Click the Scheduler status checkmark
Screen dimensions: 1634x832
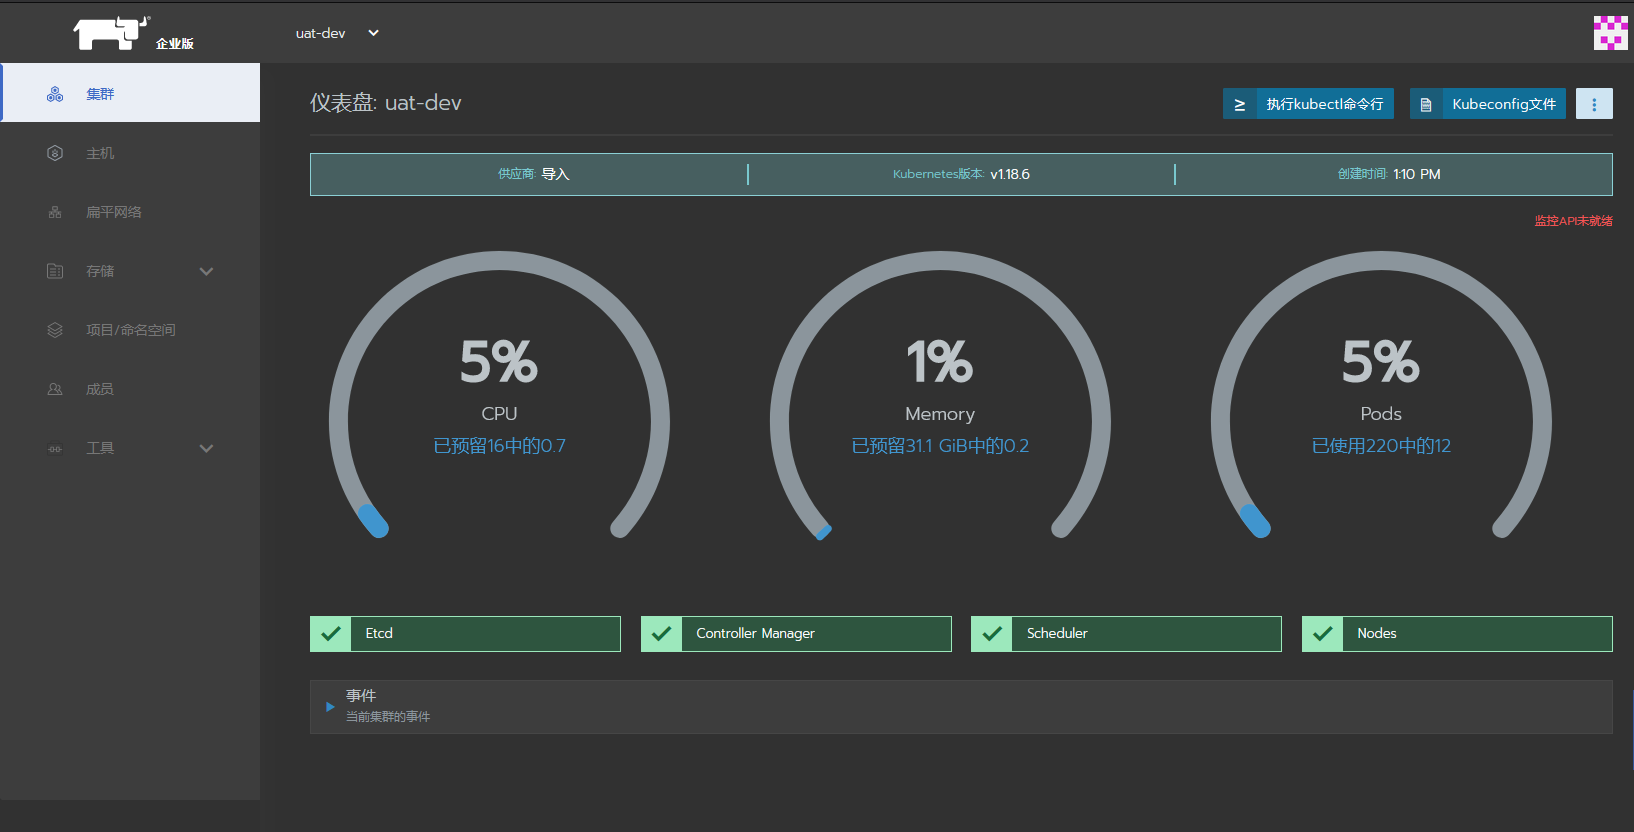(992, 634)
